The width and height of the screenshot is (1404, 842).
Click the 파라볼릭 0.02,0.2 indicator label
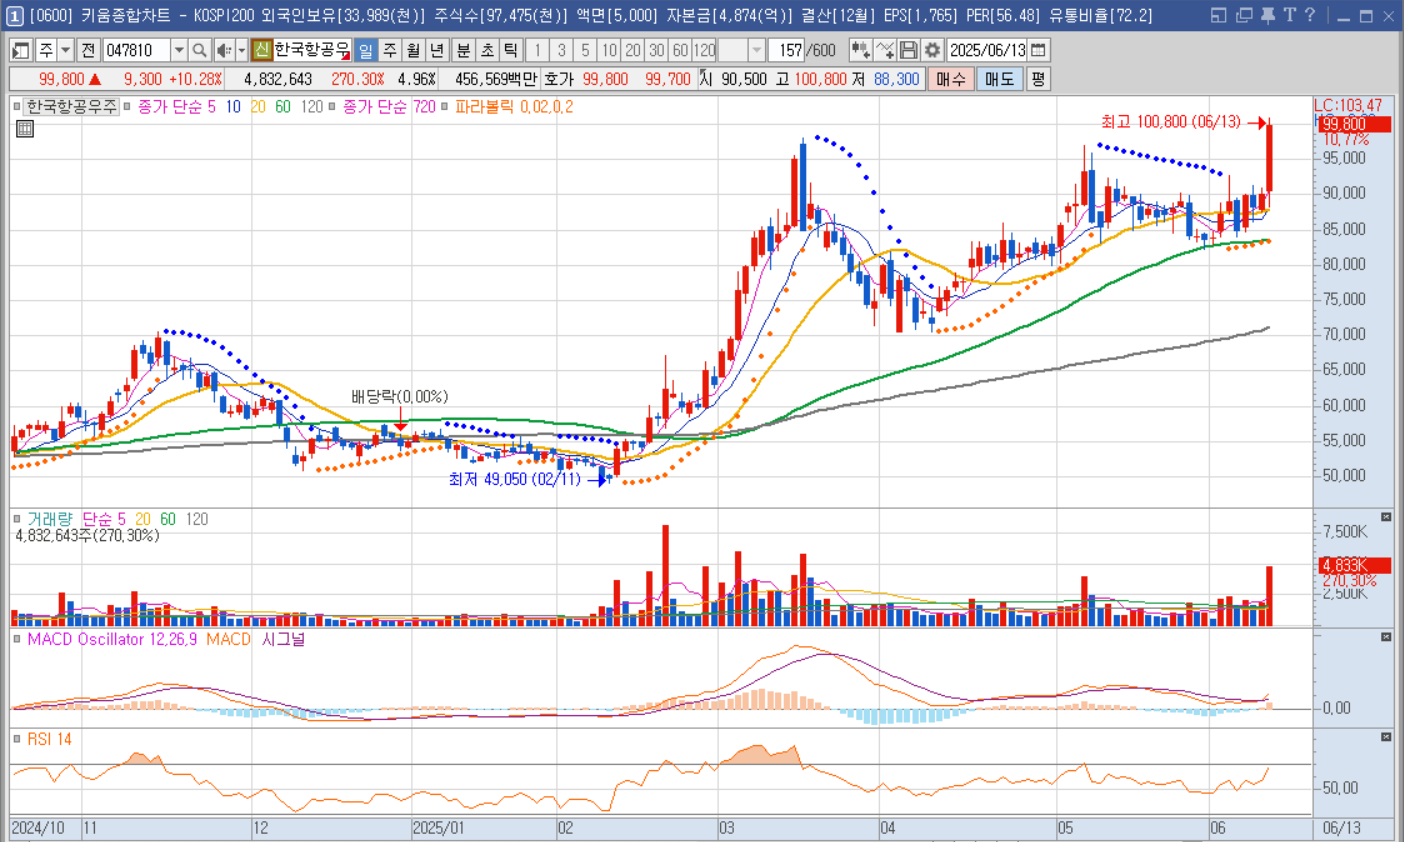click(514, 106)
